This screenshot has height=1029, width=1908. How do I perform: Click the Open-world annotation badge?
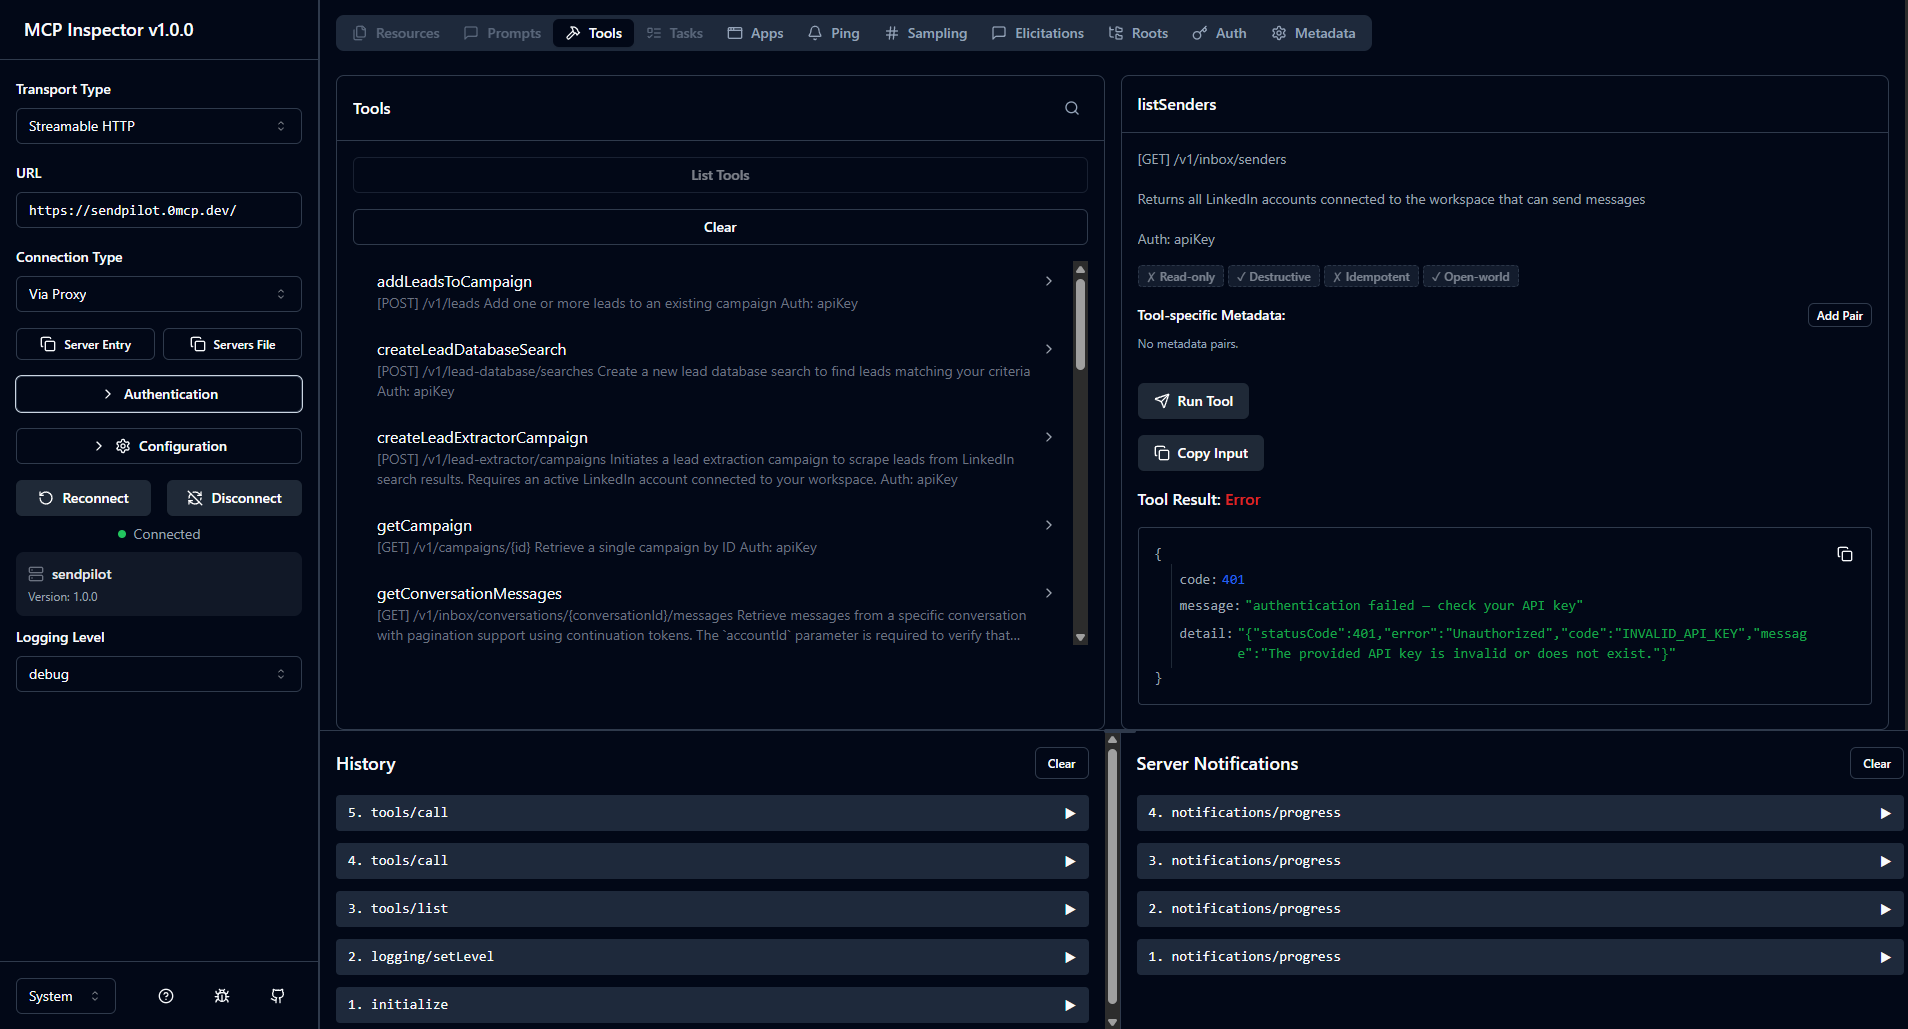click(1470, 277)
